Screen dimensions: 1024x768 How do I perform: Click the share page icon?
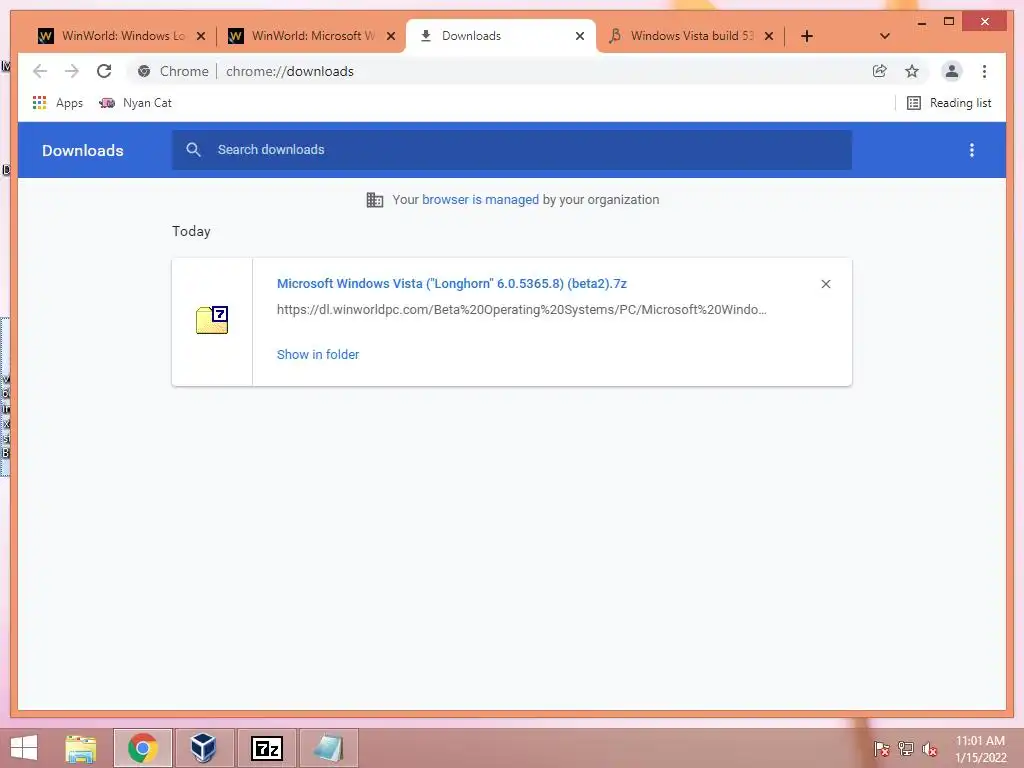coord(880,71)
